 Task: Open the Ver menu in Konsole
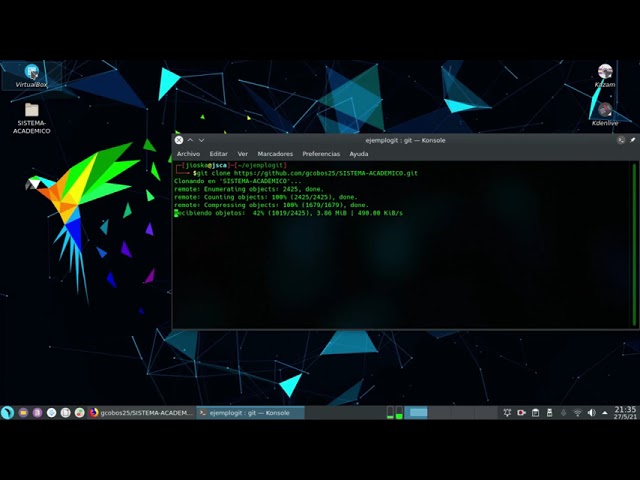[x=242, y=154]
